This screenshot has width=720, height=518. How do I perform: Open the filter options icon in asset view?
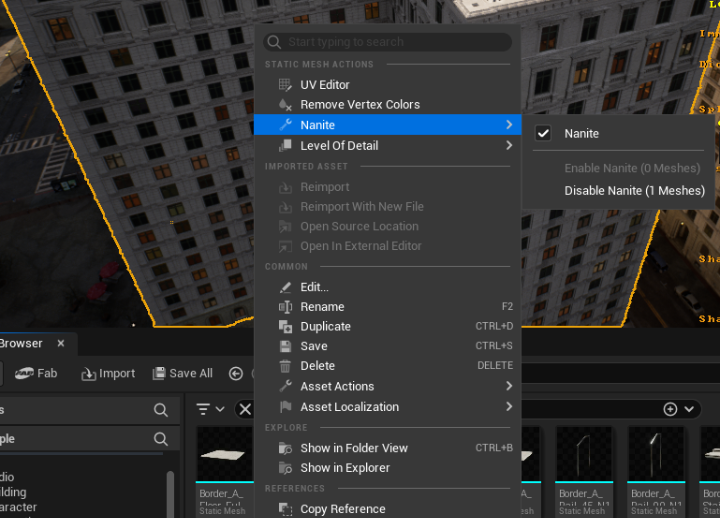click(210, 409)
